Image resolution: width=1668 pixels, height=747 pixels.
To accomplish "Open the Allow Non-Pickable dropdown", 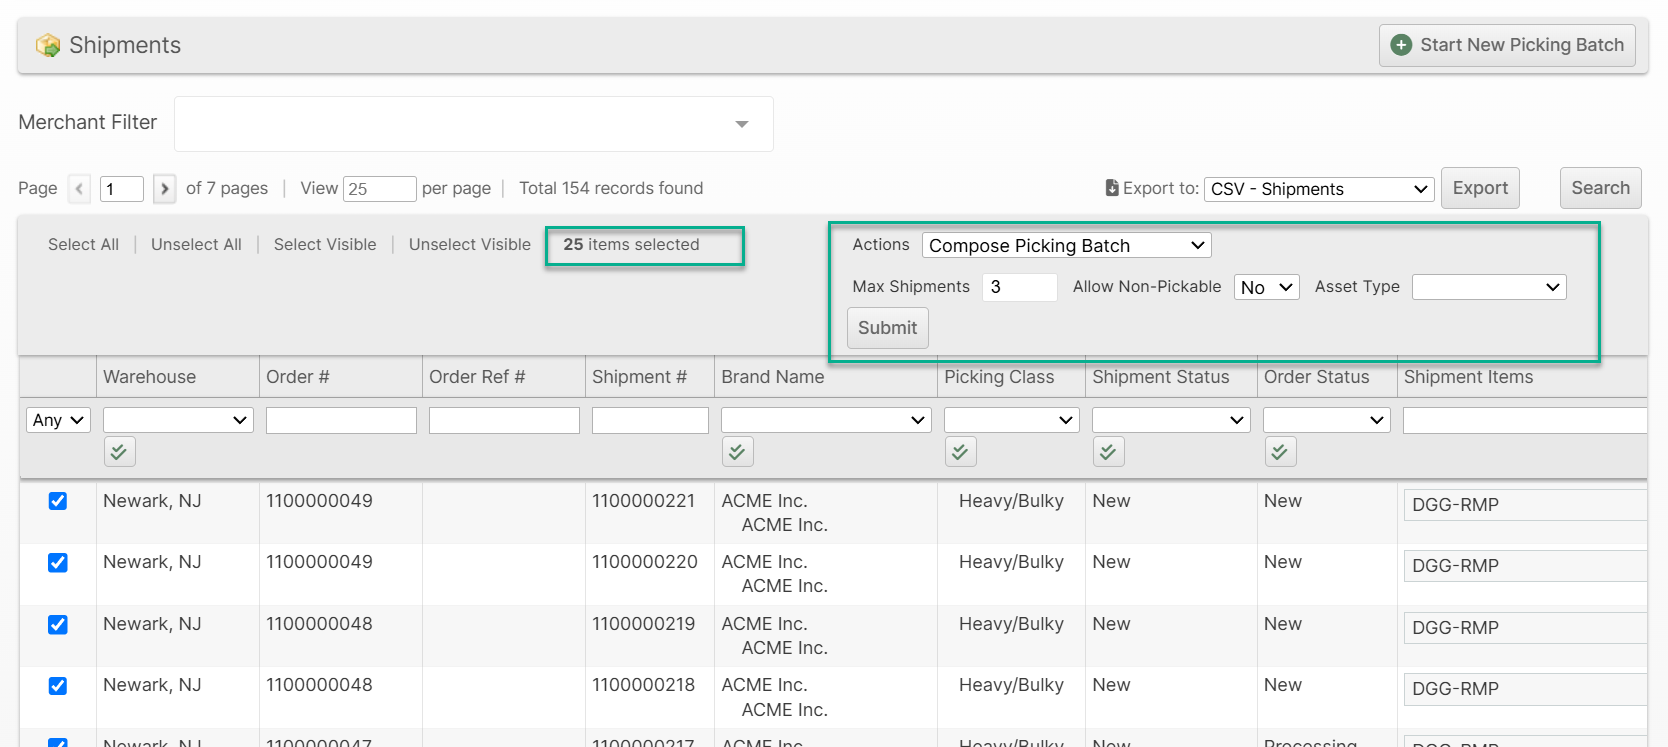I will 1266,288.
